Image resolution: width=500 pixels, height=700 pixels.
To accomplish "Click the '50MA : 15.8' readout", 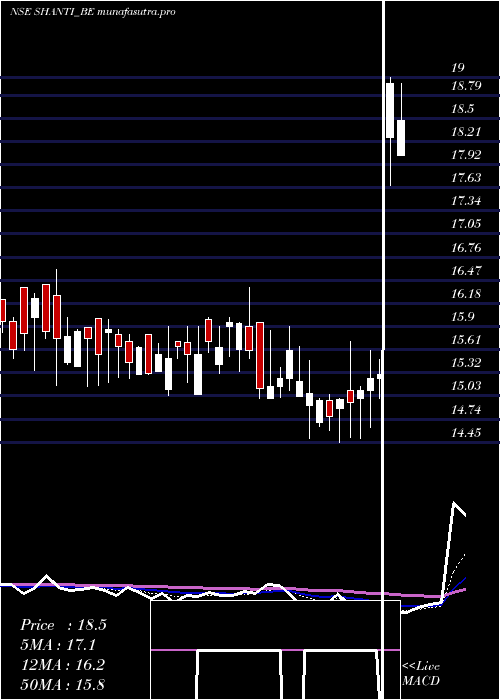I will click(x=63, y=684).
